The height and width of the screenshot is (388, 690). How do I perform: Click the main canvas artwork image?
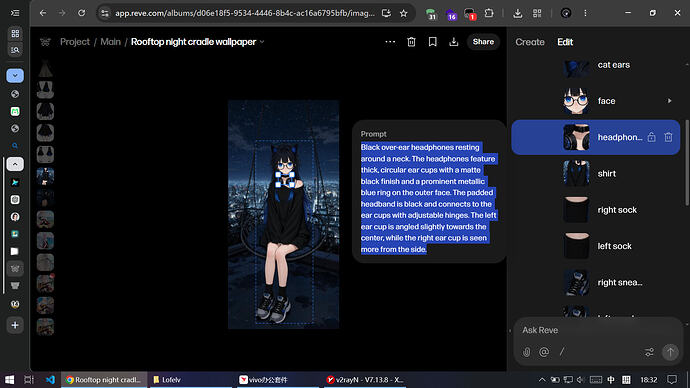283,215
